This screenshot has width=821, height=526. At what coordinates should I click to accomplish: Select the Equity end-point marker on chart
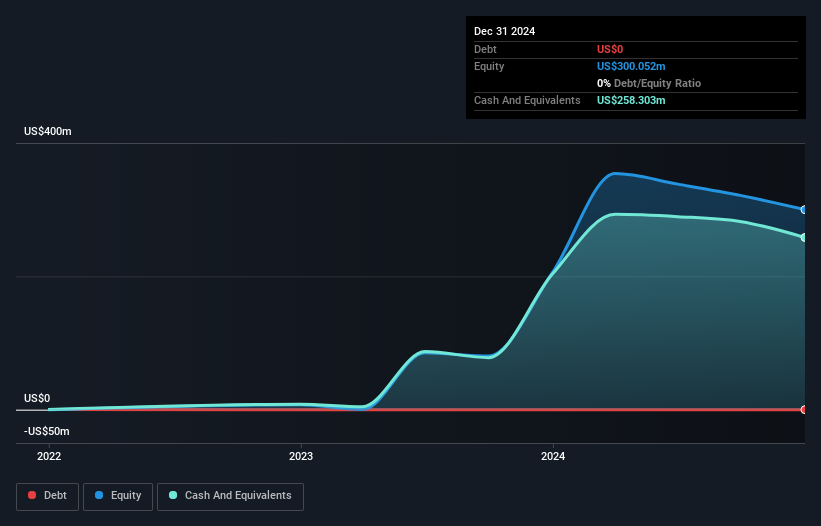coord(804,210)
